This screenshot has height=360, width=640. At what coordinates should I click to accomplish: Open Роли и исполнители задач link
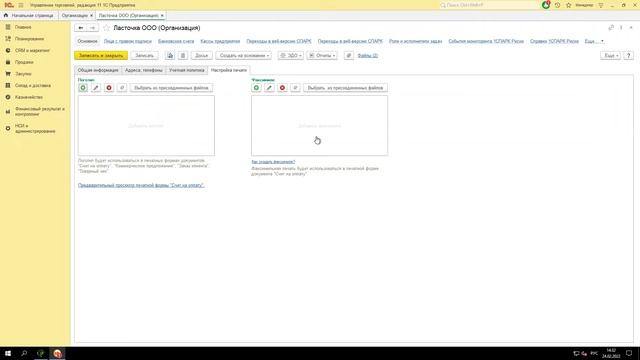pyautogui.click(x=416, y=41)
